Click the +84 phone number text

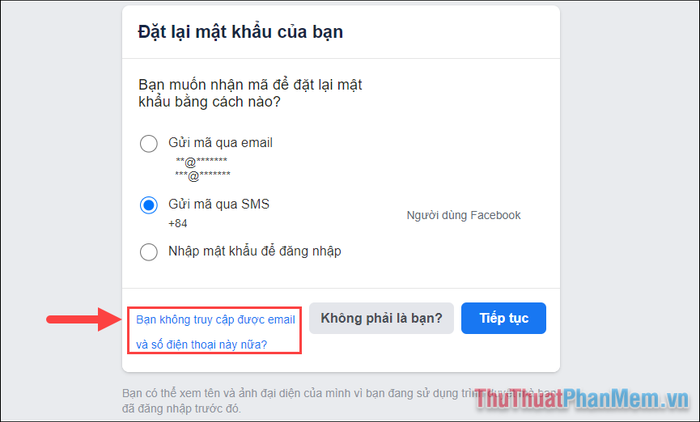178,223
